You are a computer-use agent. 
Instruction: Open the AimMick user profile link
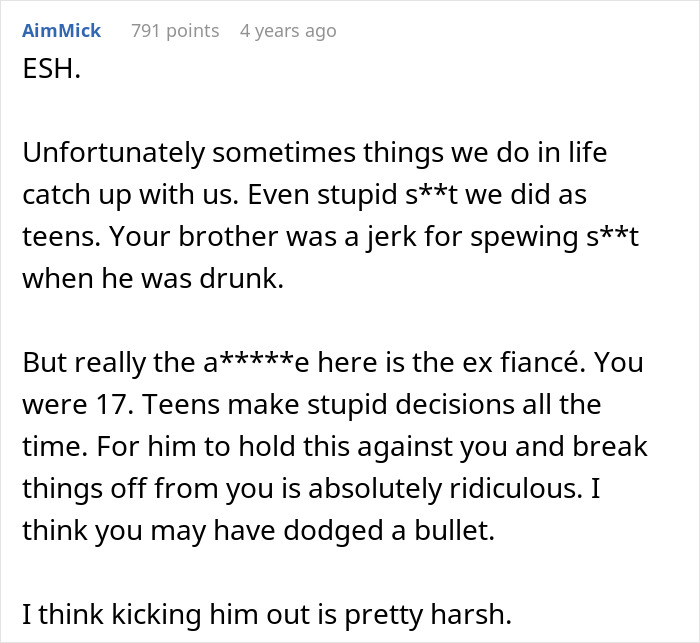click(x=61, y=31)
